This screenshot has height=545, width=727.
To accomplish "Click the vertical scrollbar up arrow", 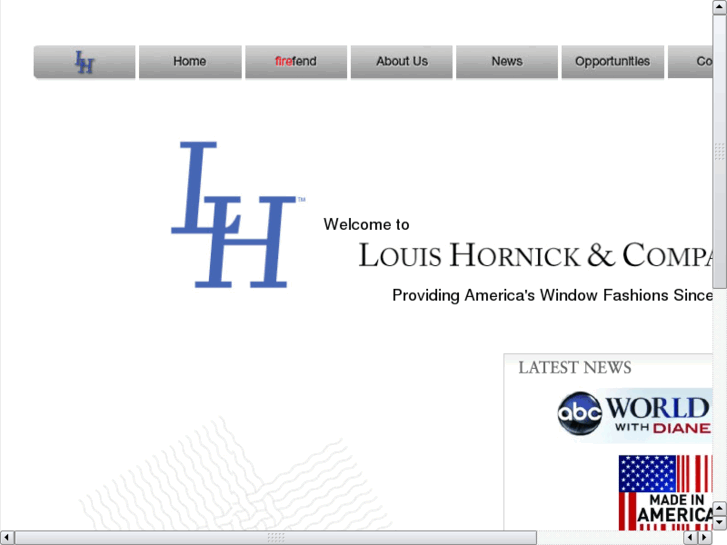I will 720,7.
